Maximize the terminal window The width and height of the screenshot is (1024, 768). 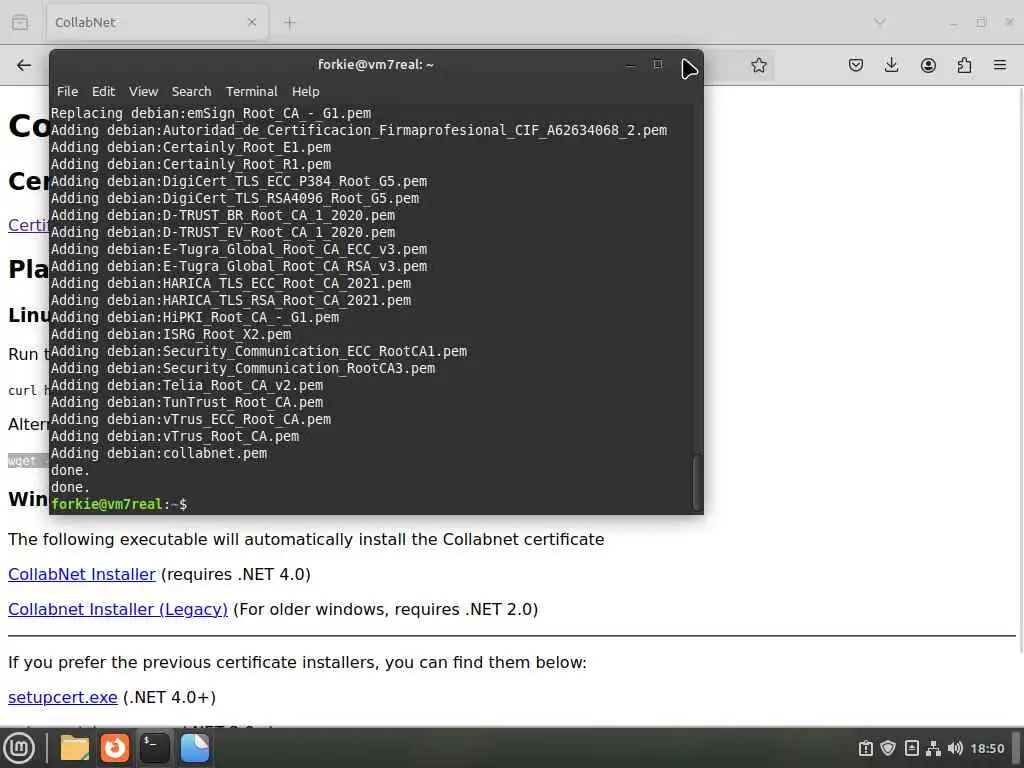(658, 64)
